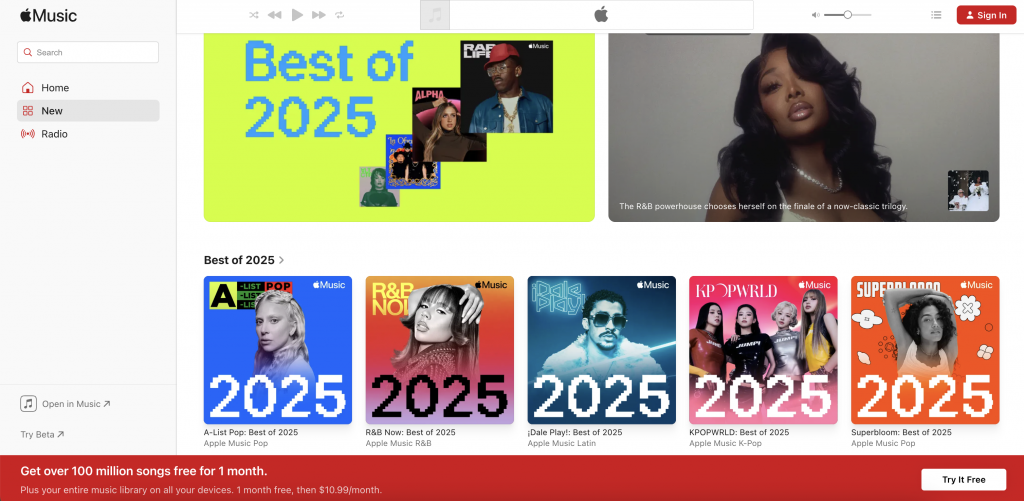1024x501 pixels.
Task: Adjust the volume slider
Action: pyautogui.click(x=847, y=15)
